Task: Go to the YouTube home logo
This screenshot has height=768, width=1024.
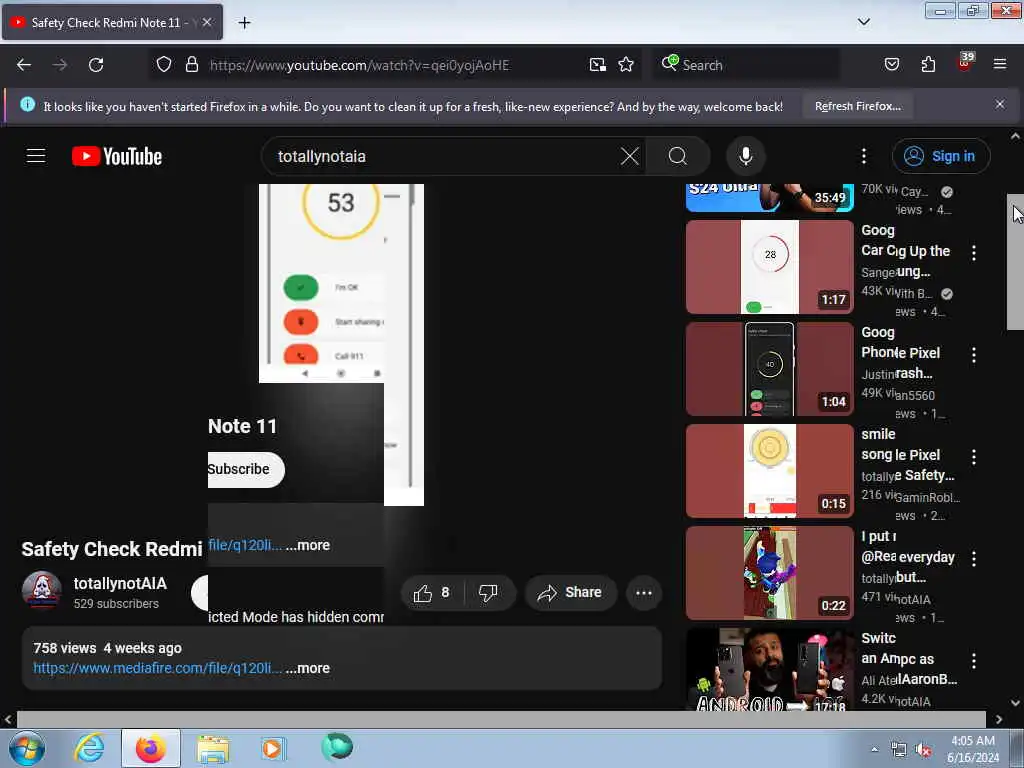Action: click(x=117, y=156)
